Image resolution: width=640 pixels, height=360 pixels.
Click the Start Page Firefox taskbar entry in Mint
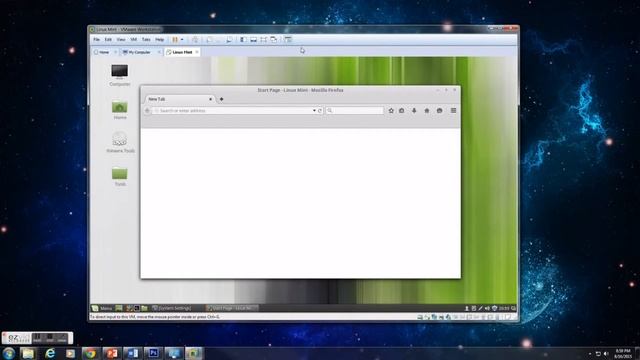pos(231,308)
